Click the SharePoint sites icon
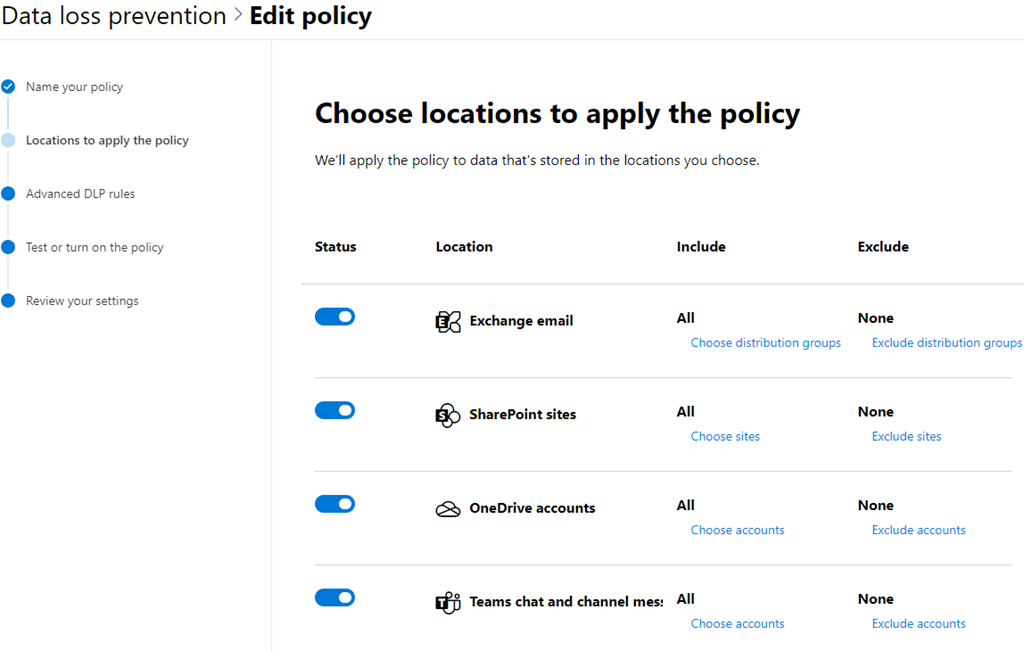 point(448,415)
